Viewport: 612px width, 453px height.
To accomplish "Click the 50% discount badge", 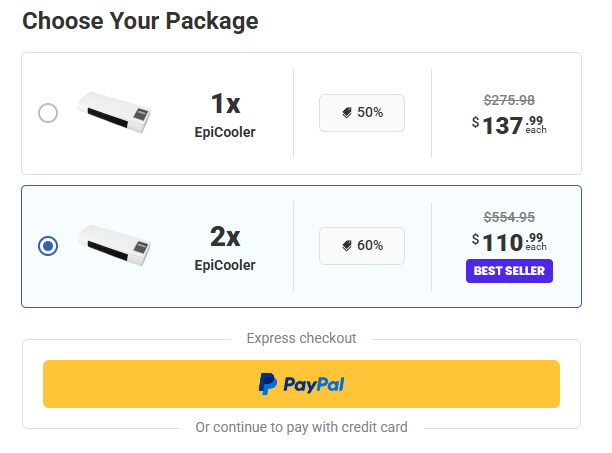I will (x=362, y=113).
